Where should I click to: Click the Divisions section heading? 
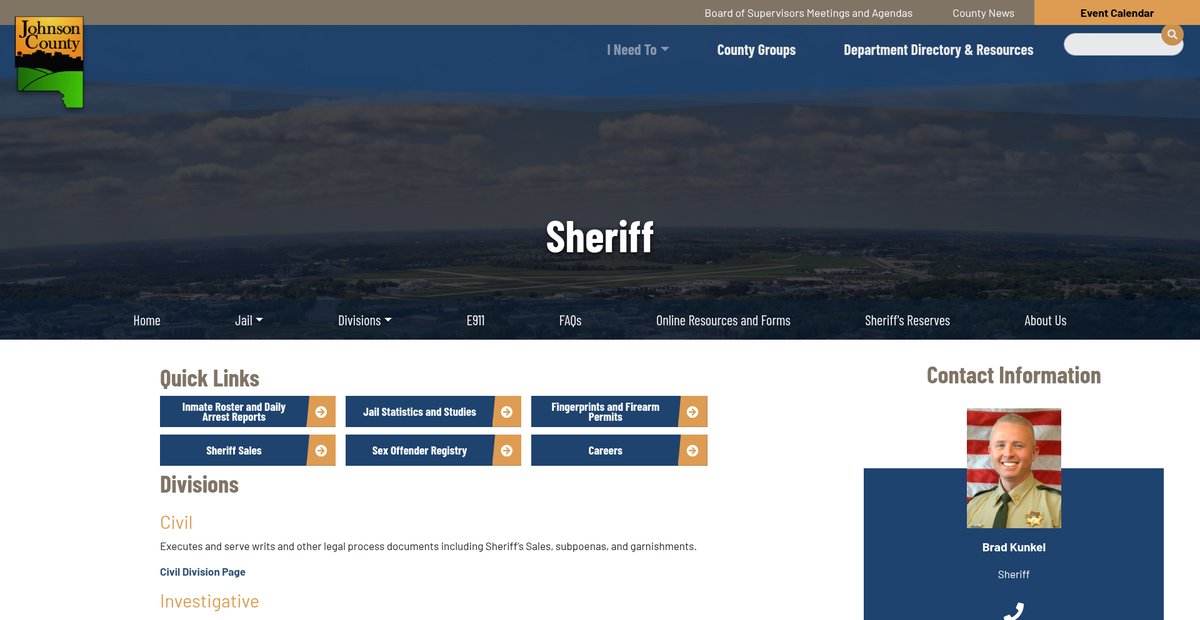tap(199, 485)
